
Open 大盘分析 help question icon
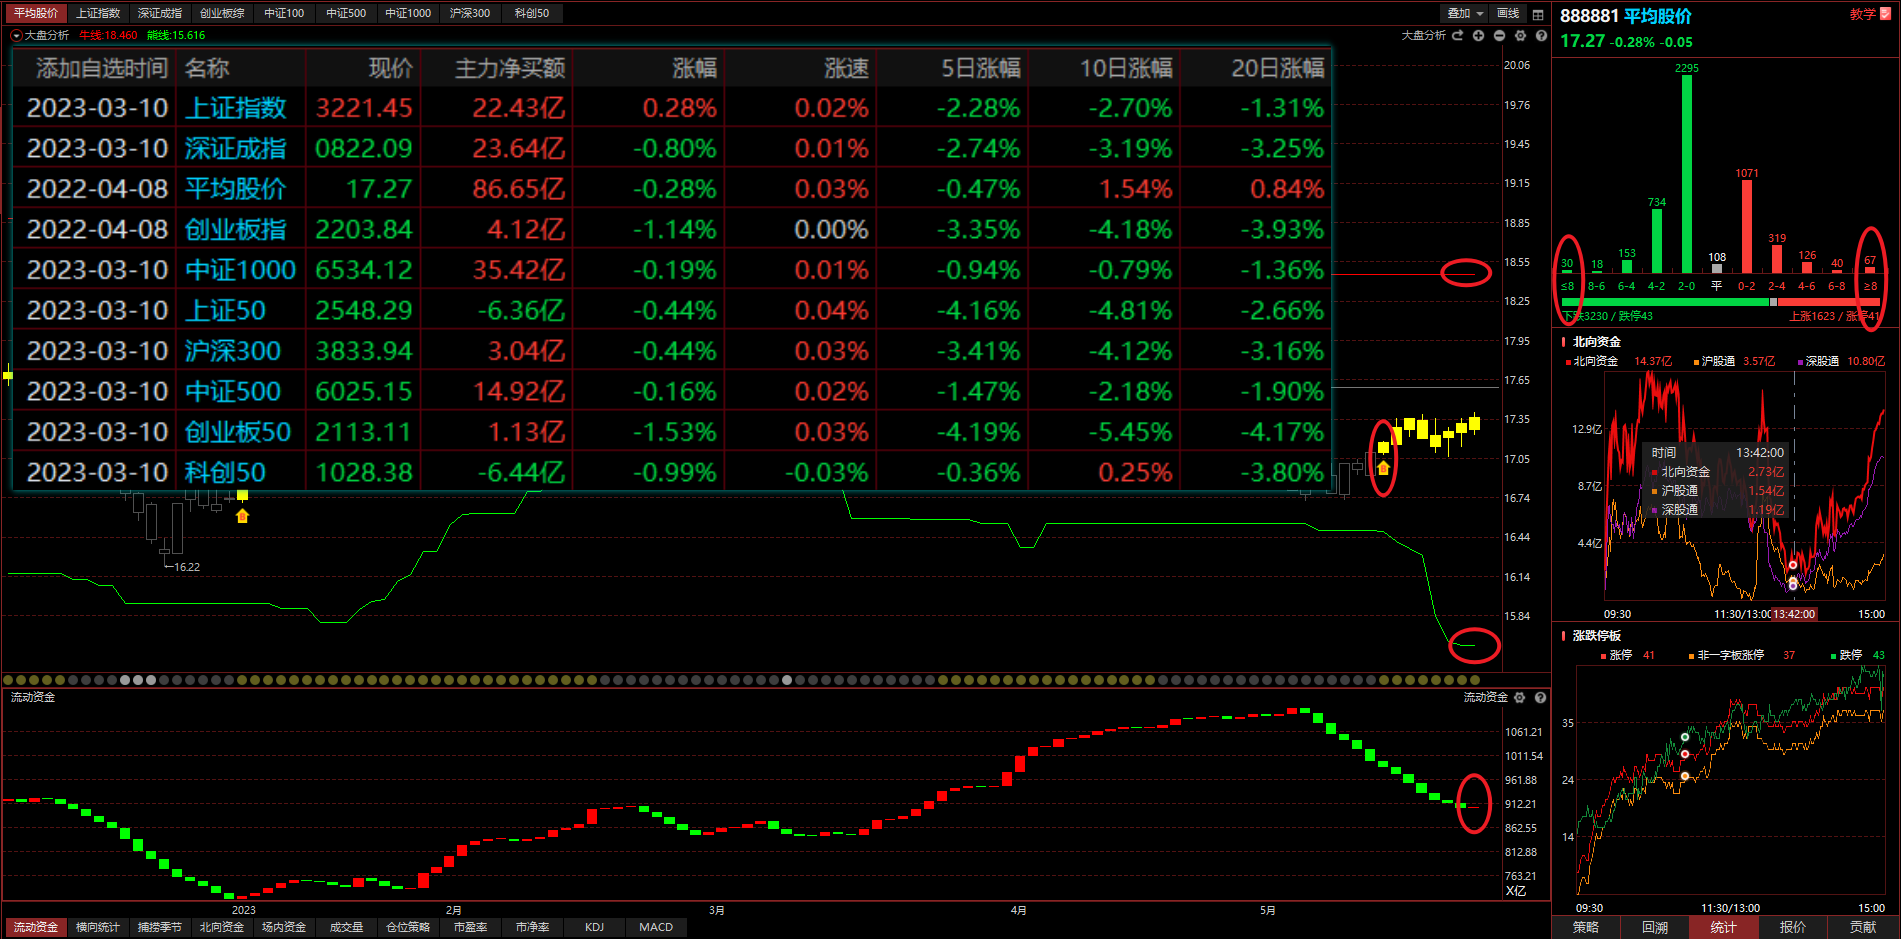pos(1541,35)
